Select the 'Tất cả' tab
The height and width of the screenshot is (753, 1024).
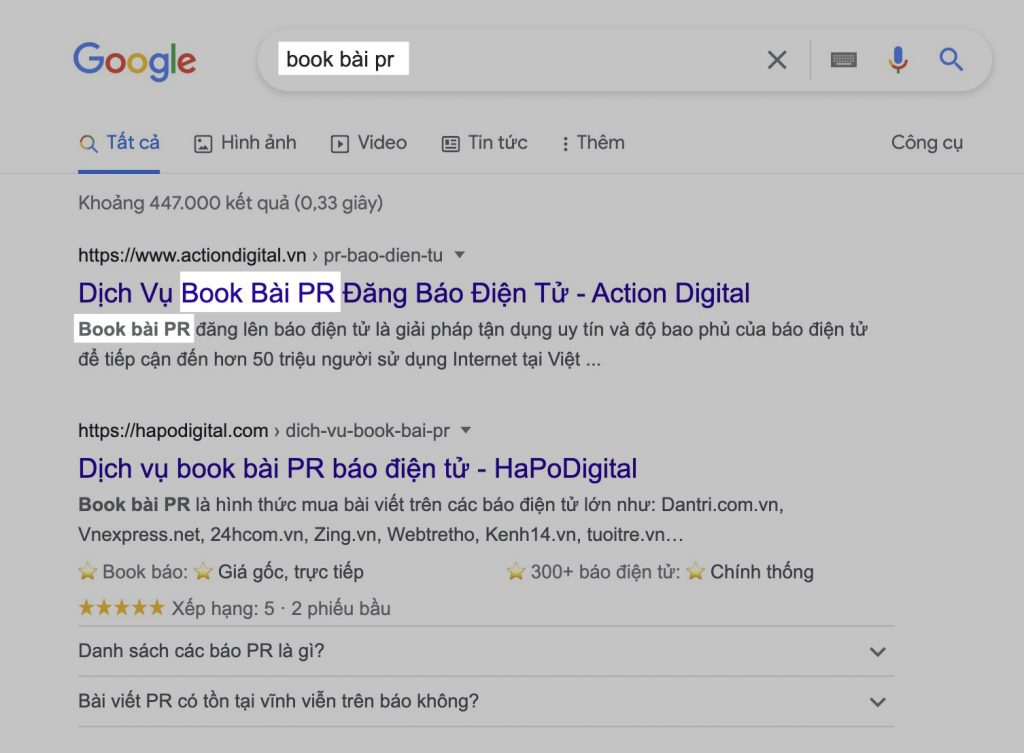coord(119,142)
